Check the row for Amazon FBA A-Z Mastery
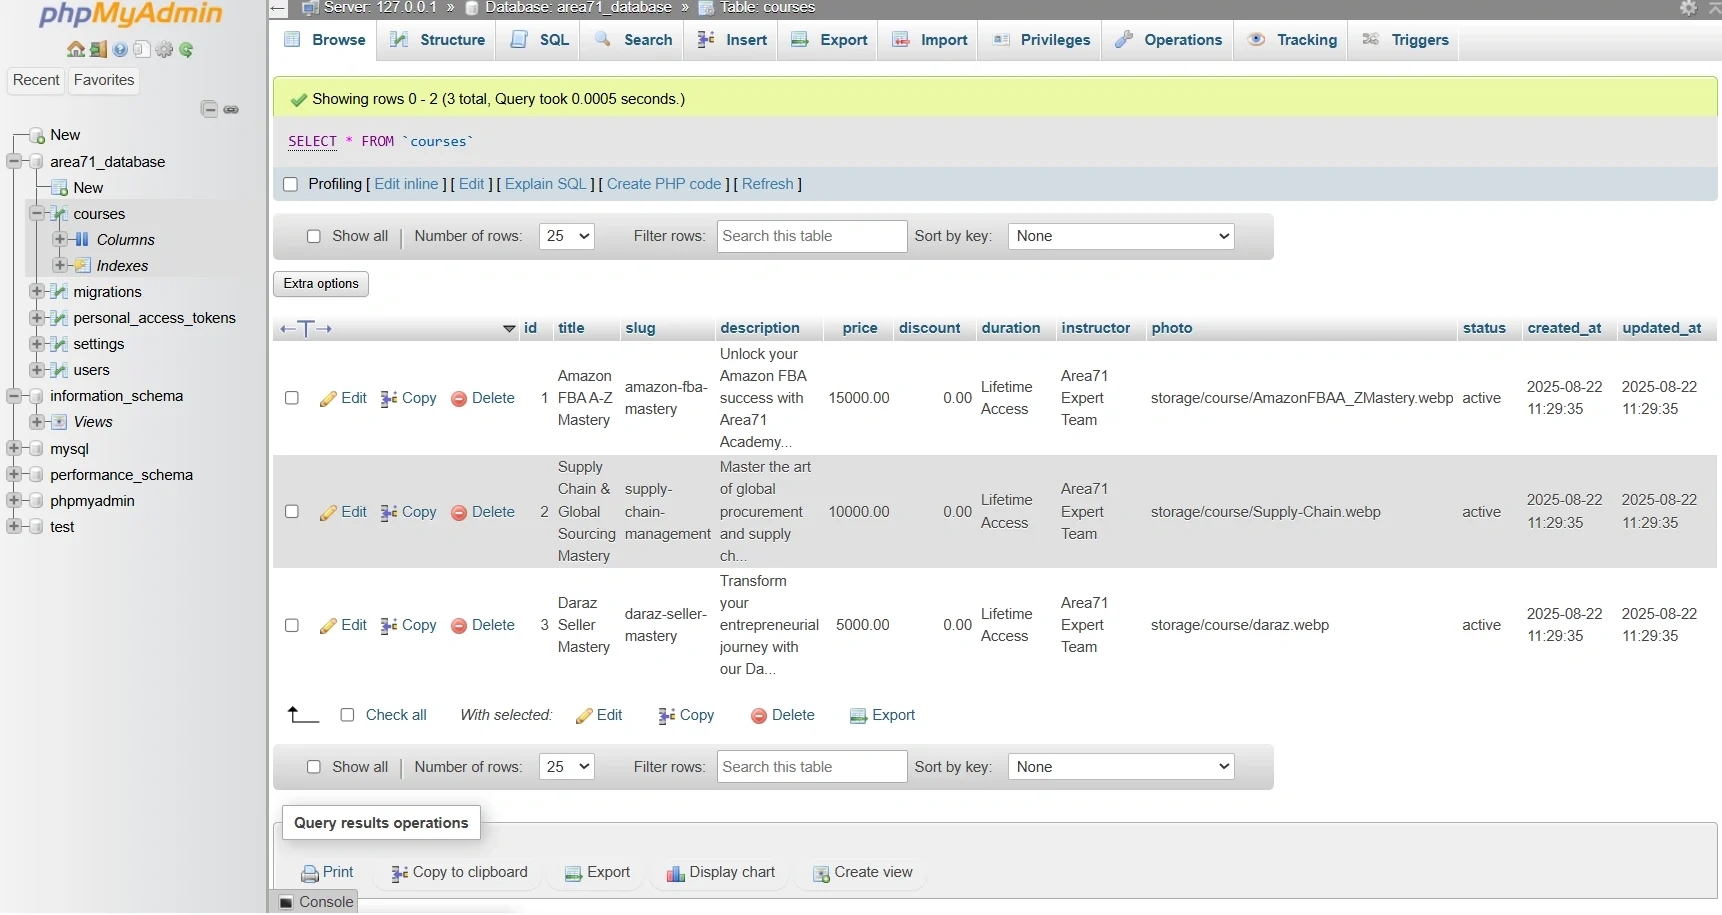The height and width of the screenshot is (915, 1722). click(x=291, y=398)
